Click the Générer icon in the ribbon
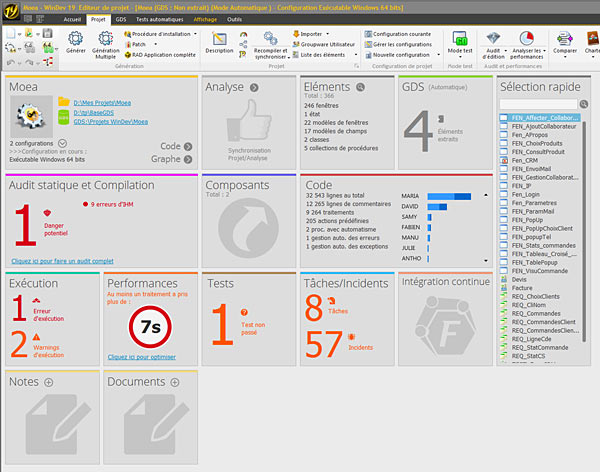This screenshot has height=472, width=600. click(76, 41)
